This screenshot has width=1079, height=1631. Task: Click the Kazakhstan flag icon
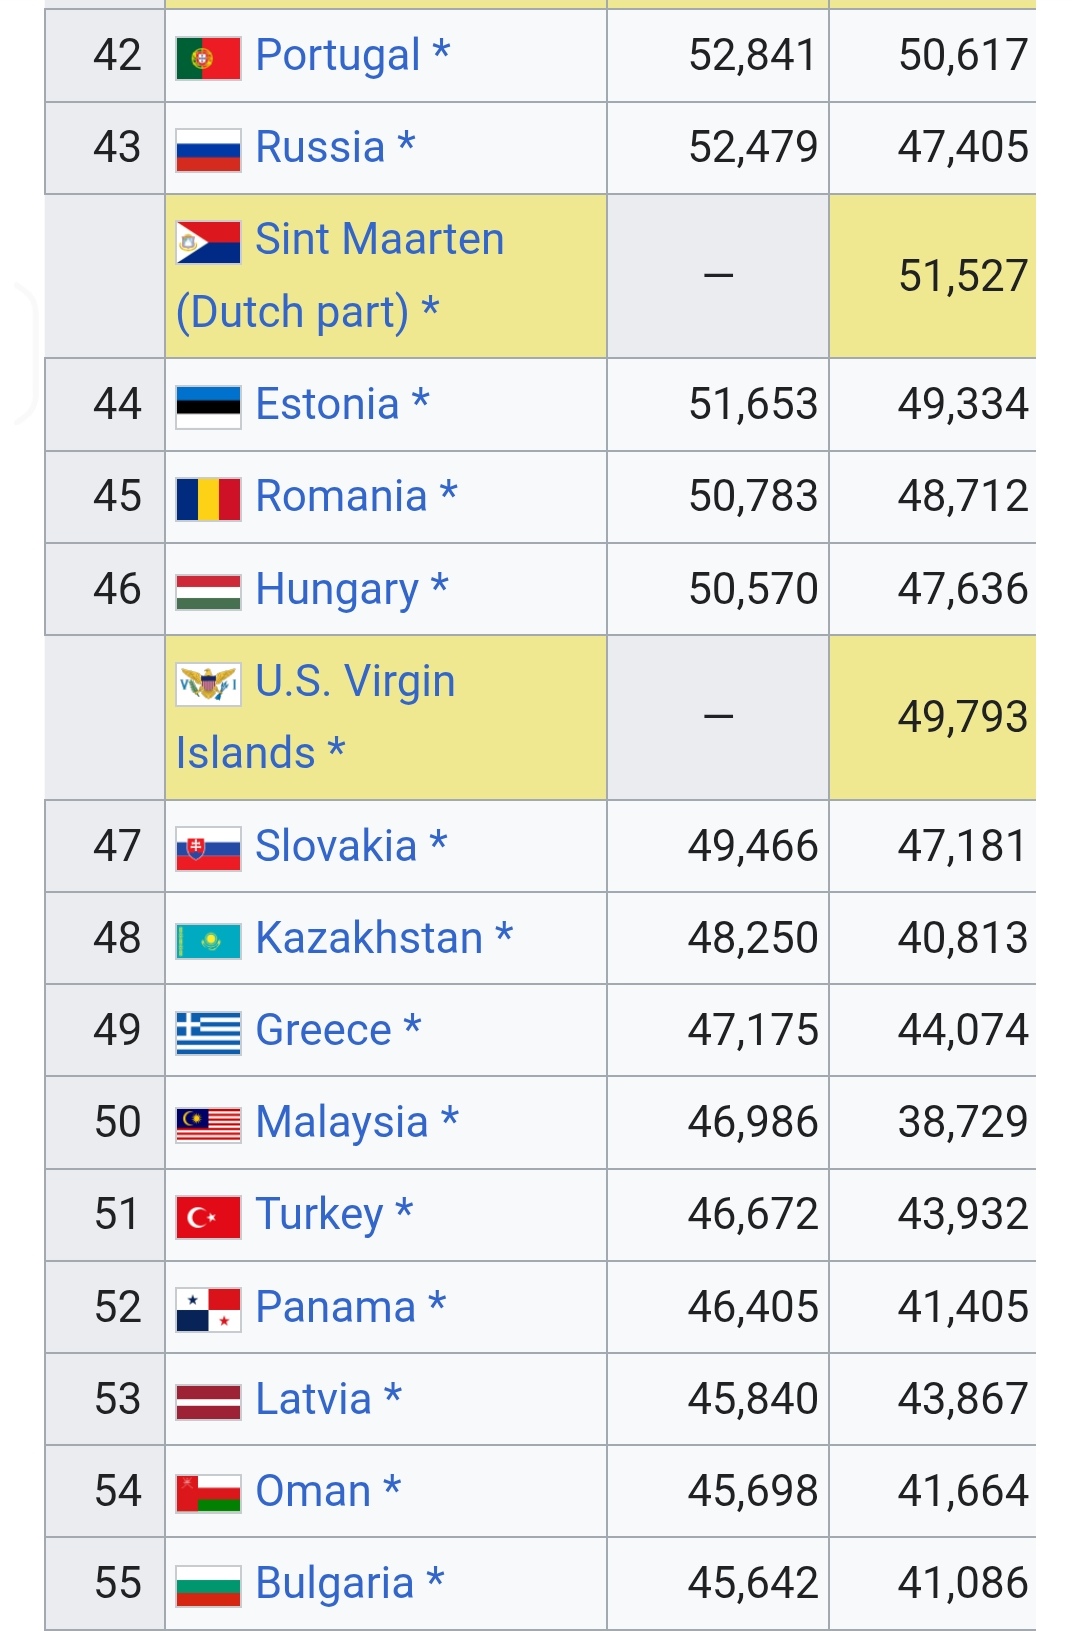pyautogui.click(x=208, y=941)
